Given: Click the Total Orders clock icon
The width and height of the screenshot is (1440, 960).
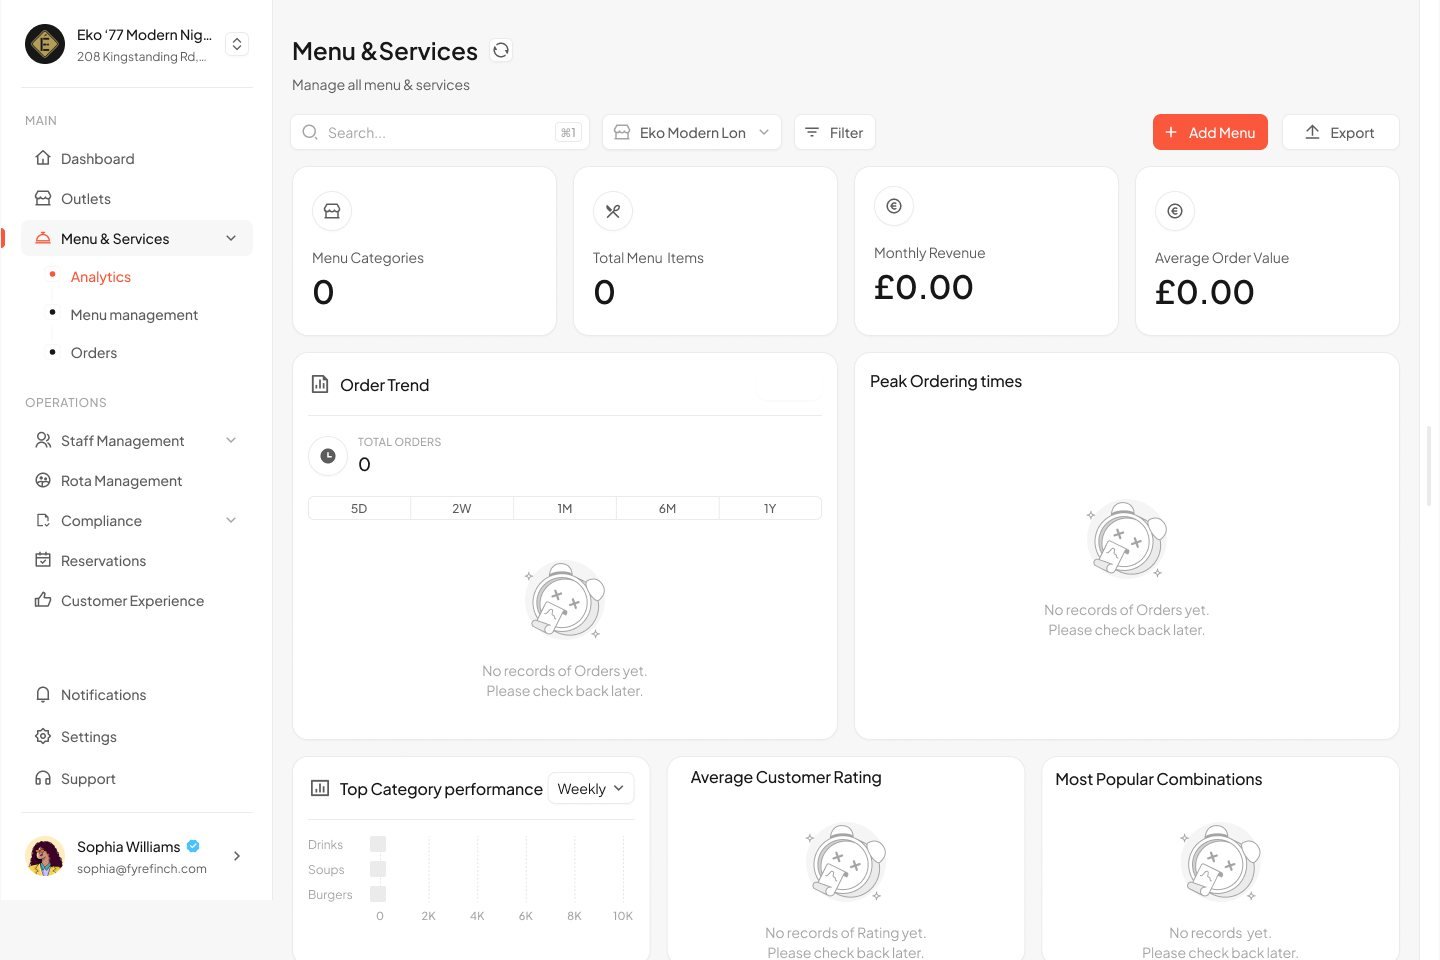Looking at the screenshot, I should pos(327,456).
